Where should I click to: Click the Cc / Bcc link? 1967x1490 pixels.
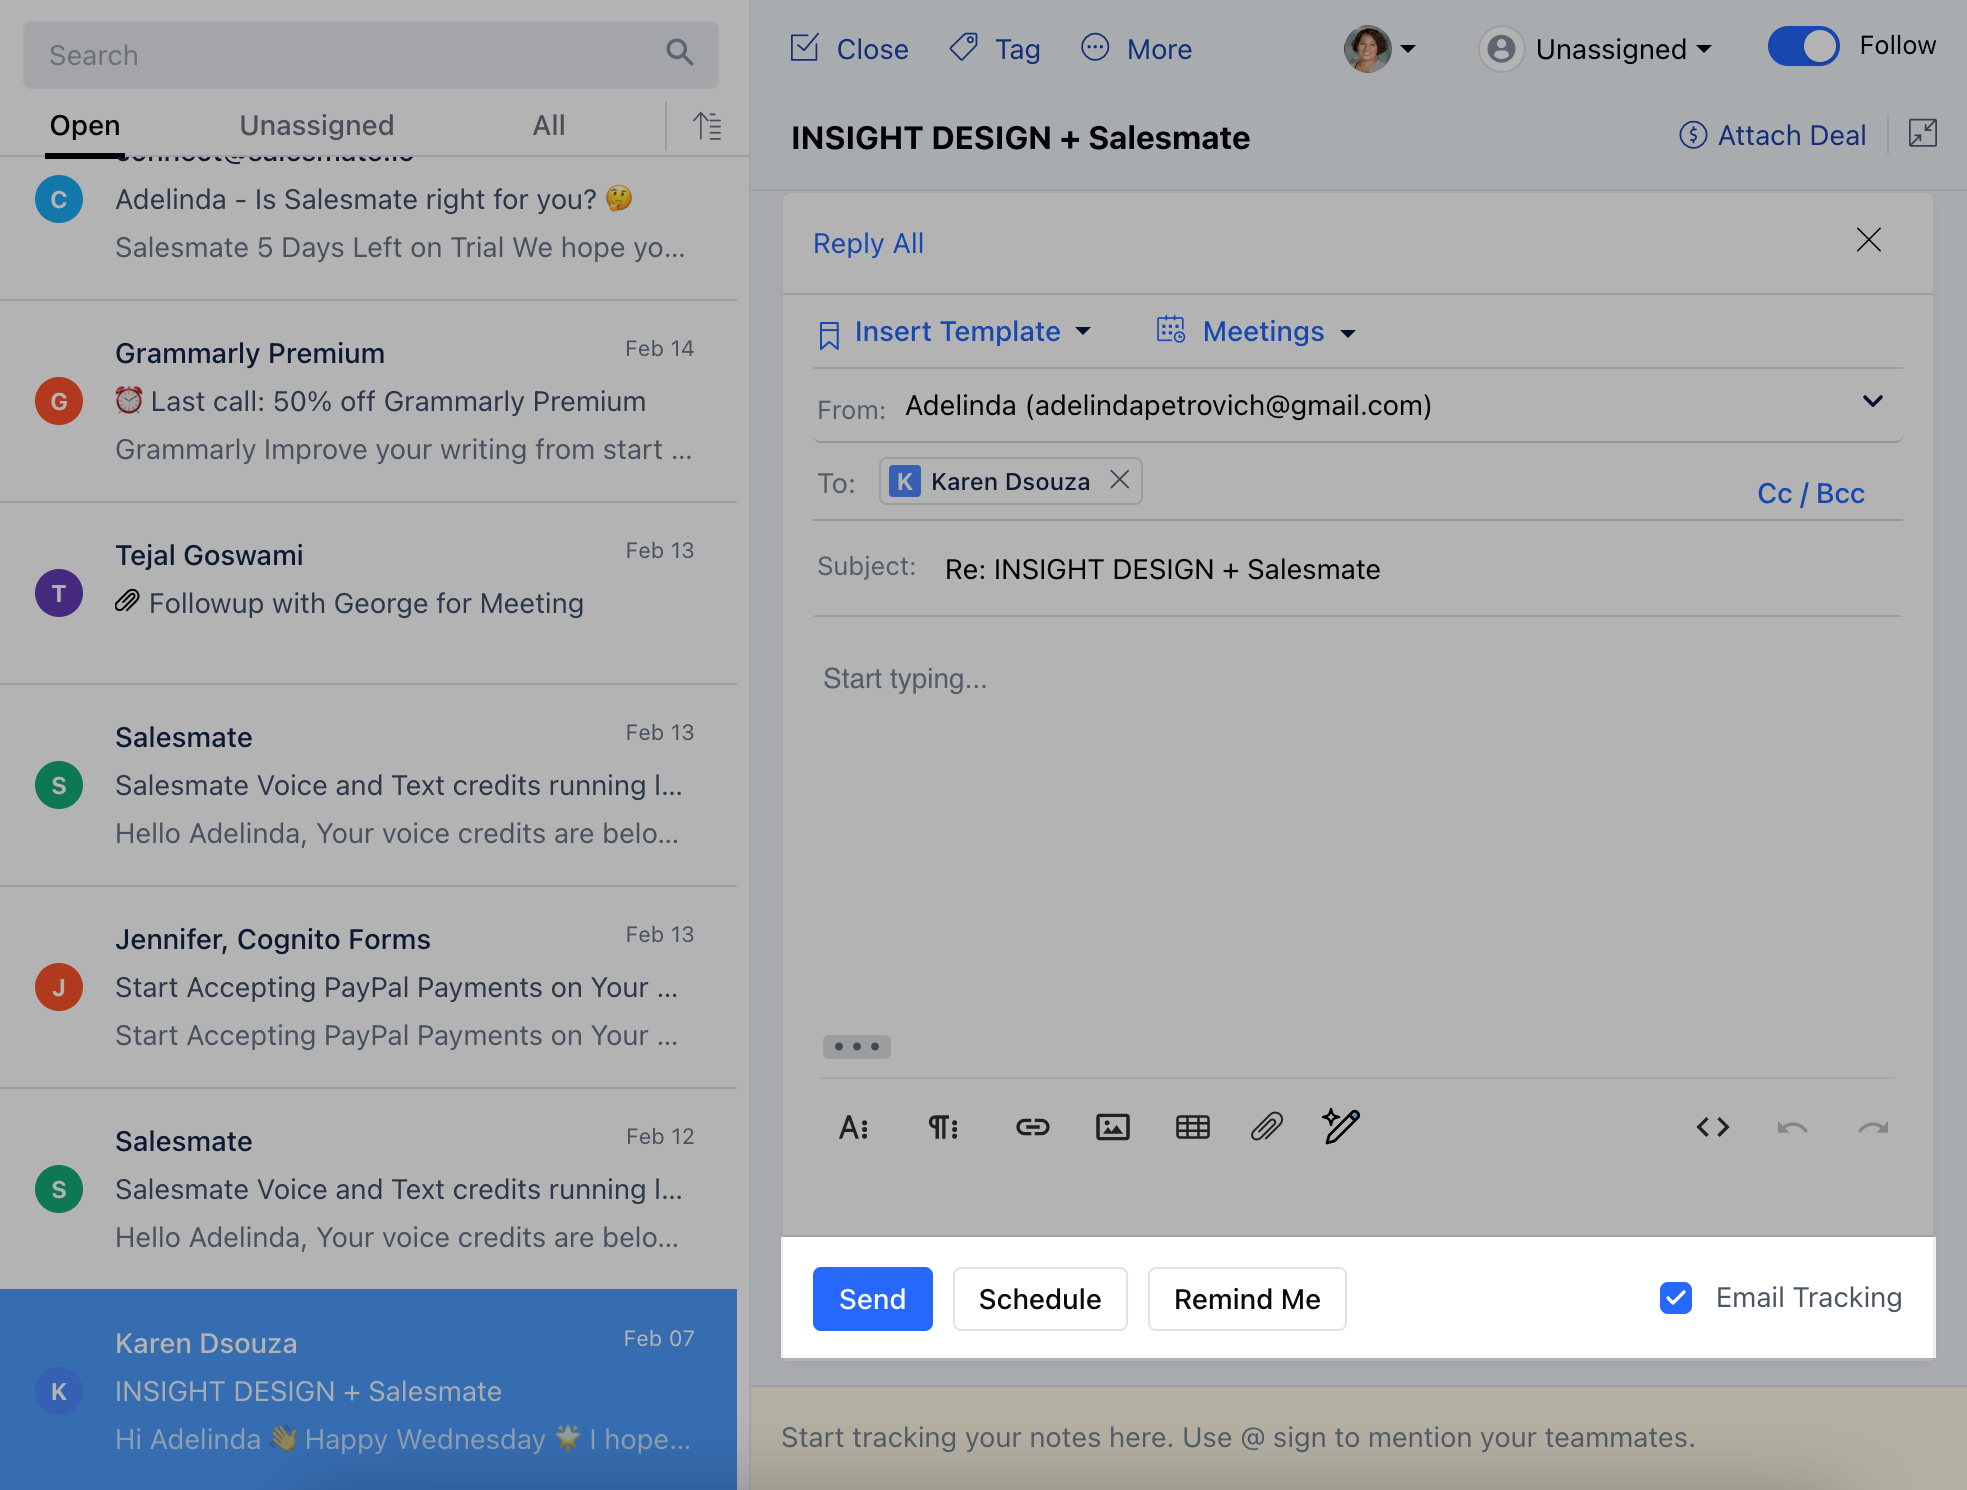point(1810,493)
